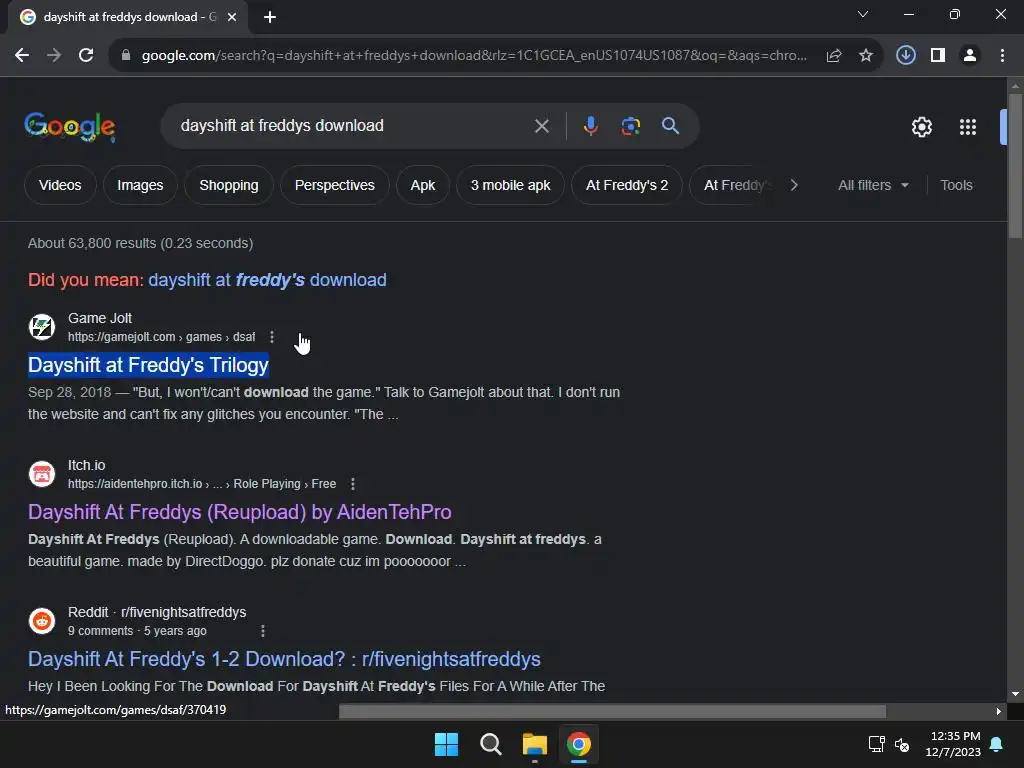Close the dayshift at freddys download tab

pos(232,17)
